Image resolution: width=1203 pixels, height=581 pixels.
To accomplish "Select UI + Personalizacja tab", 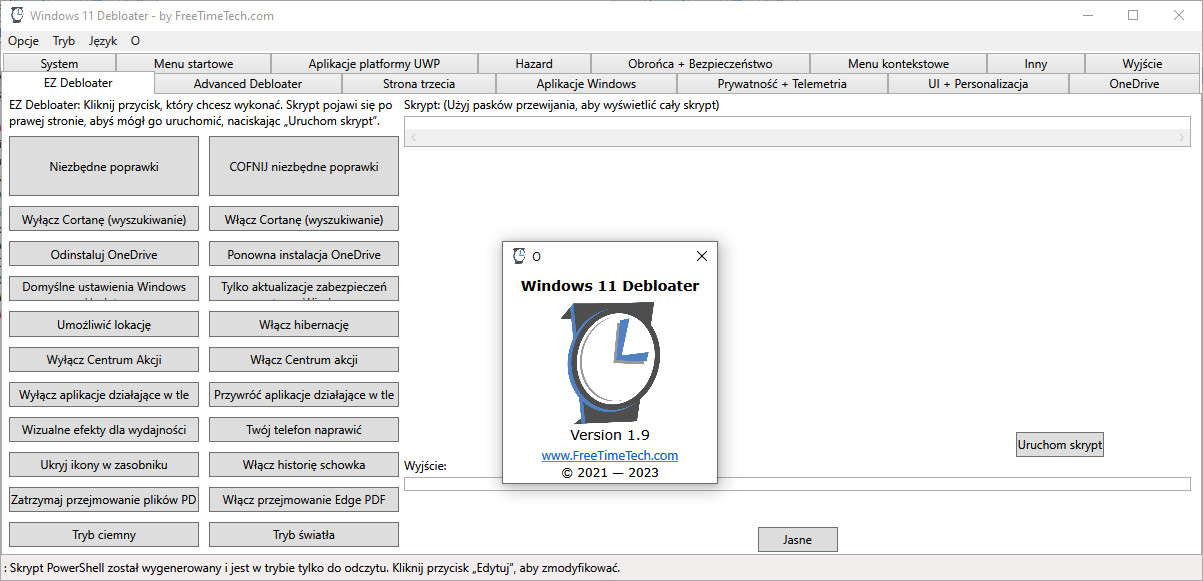I will (x=978, y=84).
